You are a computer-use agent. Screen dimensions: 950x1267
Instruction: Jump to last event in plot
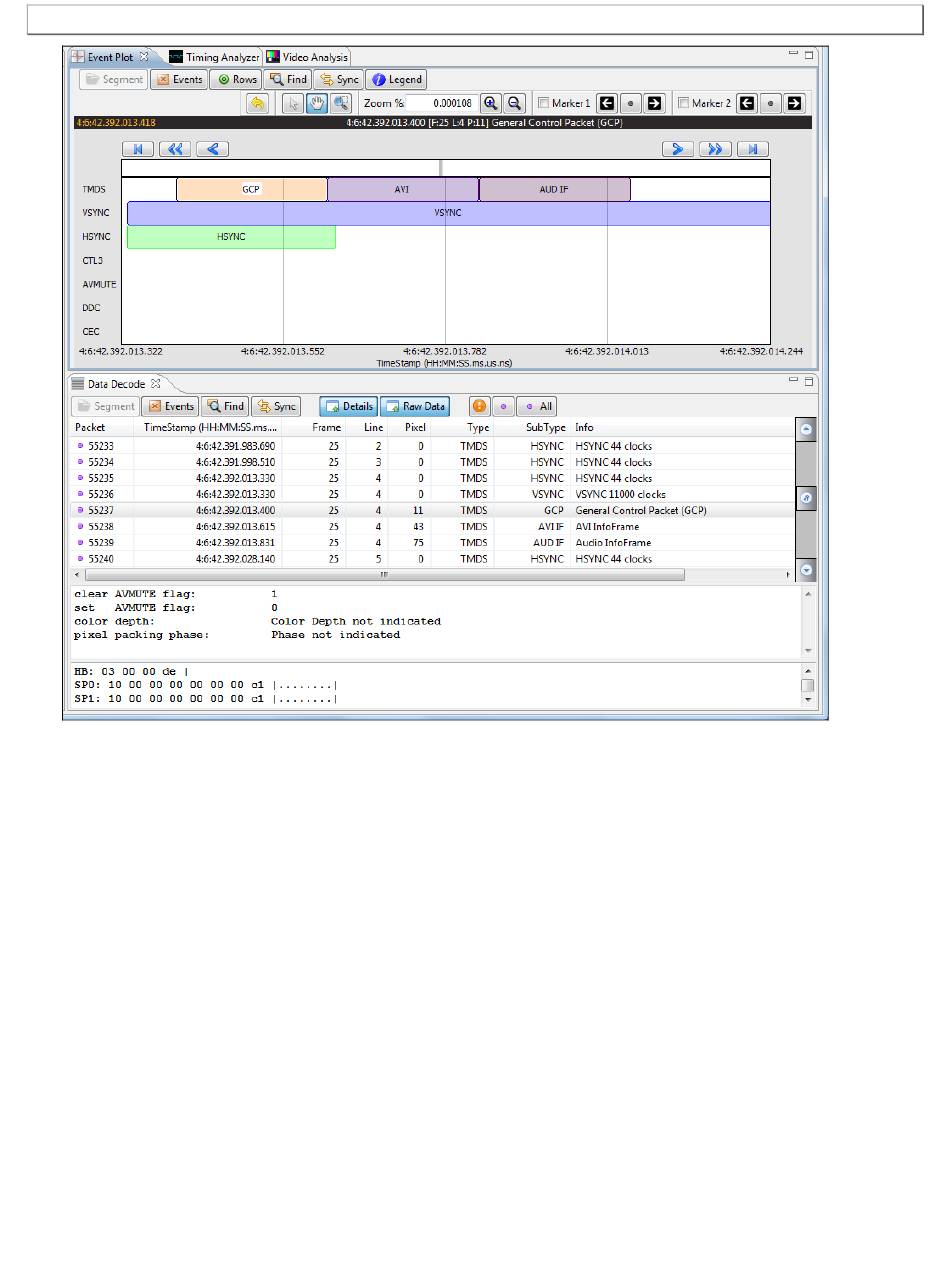click(753, 149)
